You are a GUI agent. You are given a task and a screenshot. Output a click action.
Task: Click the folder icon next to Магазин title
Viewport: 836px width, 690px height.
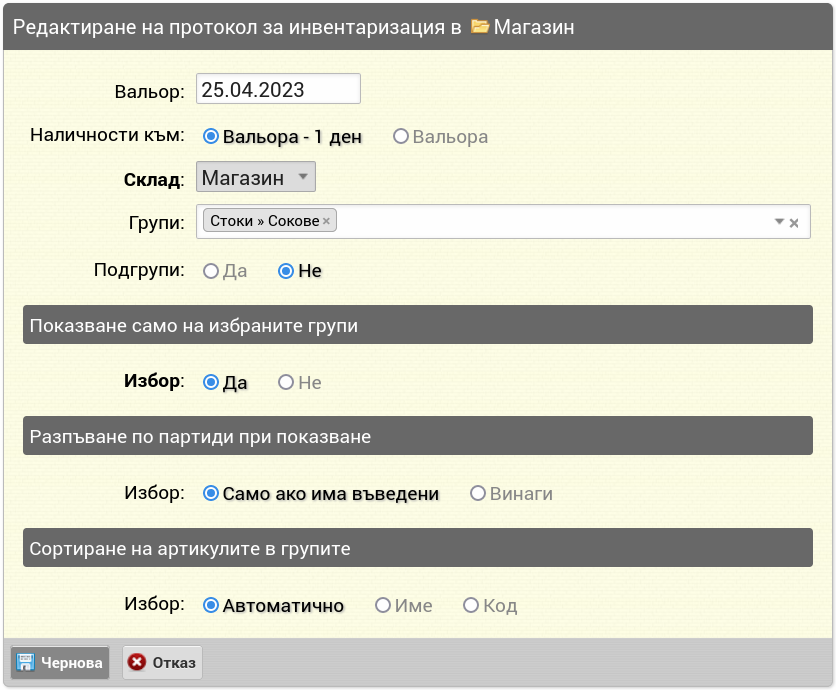(x=480, y=26)
